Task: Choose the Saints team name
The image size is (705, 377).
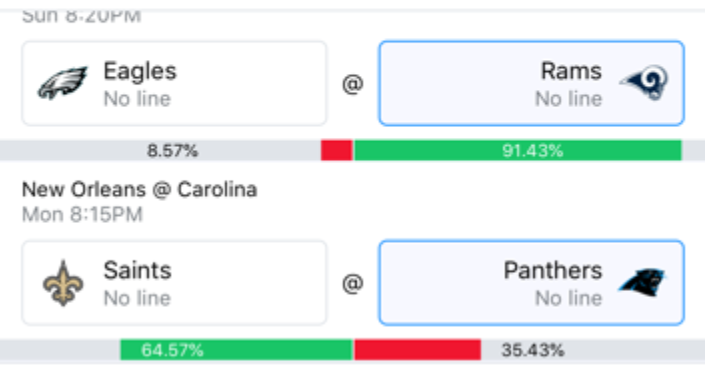Action: click(137, 270)
